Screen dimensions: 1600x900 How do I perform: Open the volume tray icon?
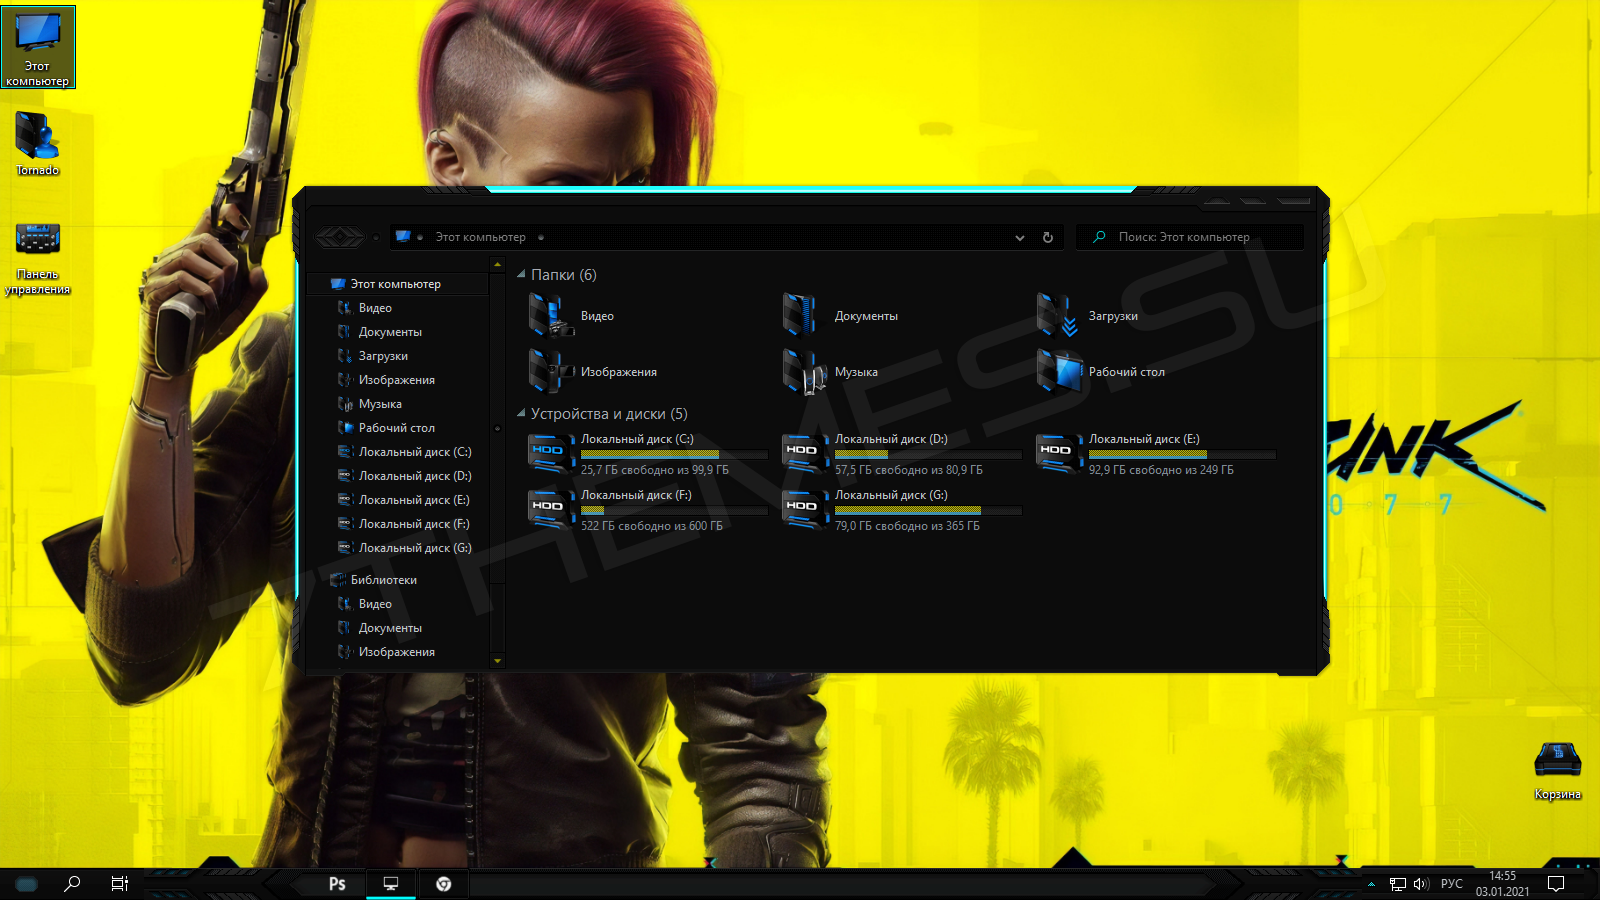tap(1421, 884)
